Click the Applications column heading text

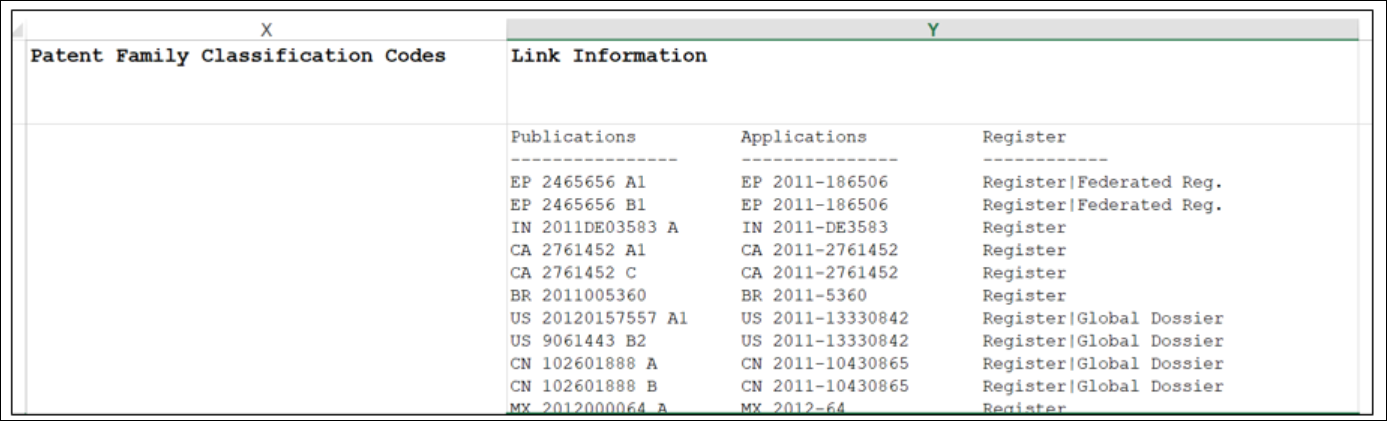803,137
